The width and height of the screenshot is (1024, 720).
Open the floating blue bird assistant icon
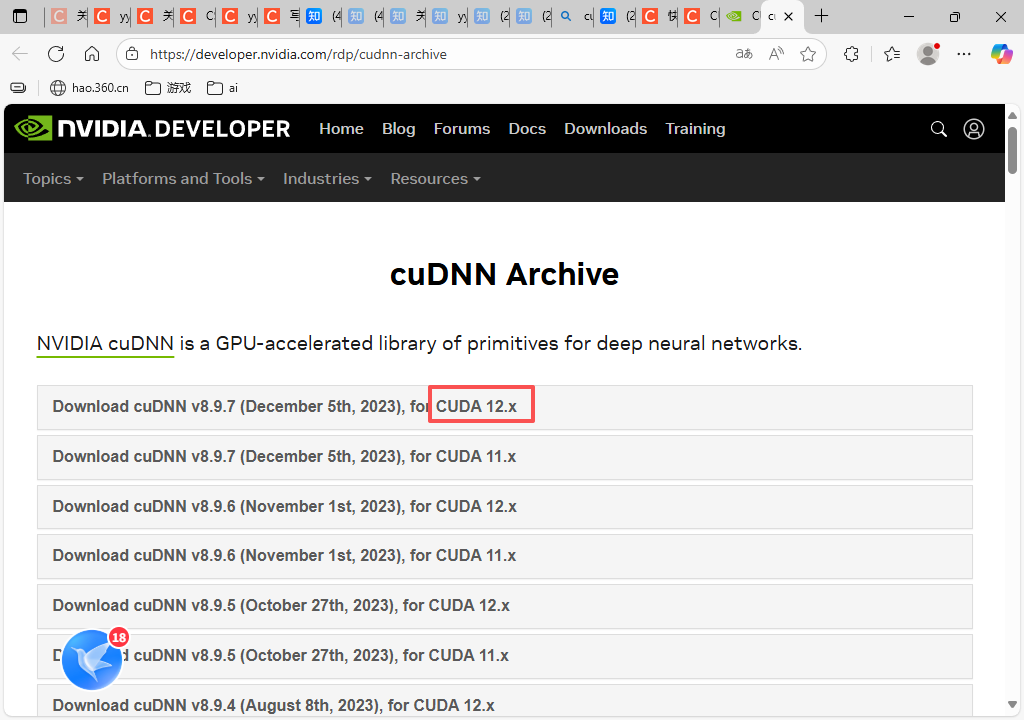pyautogui.click(x=92, y=660)
